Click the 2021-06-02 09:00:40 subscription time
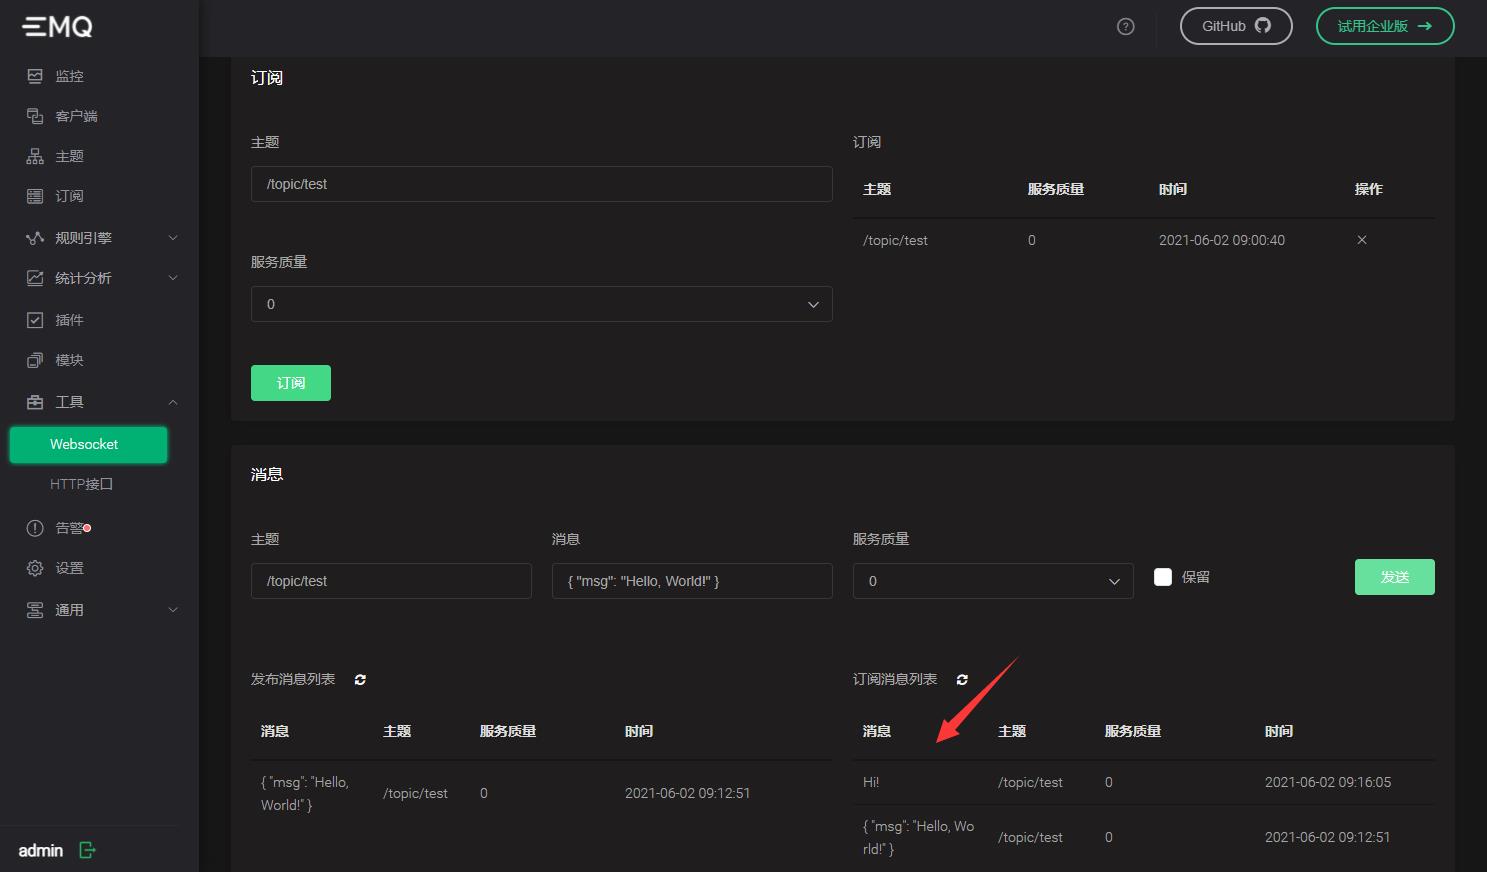Image resolution: width=1487 pixels, height=872 pixels. (x=1222, y=240)
